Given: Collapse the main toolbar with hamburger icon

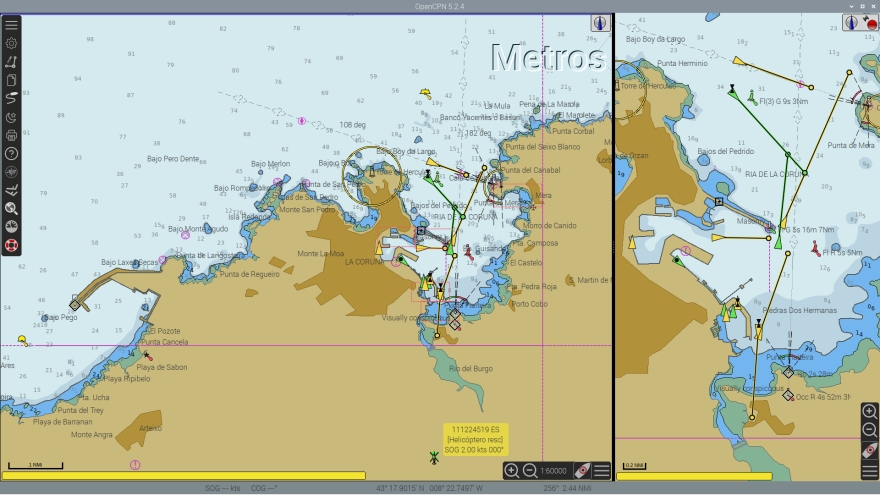Looking at the screenshot, I should (11, 25).
